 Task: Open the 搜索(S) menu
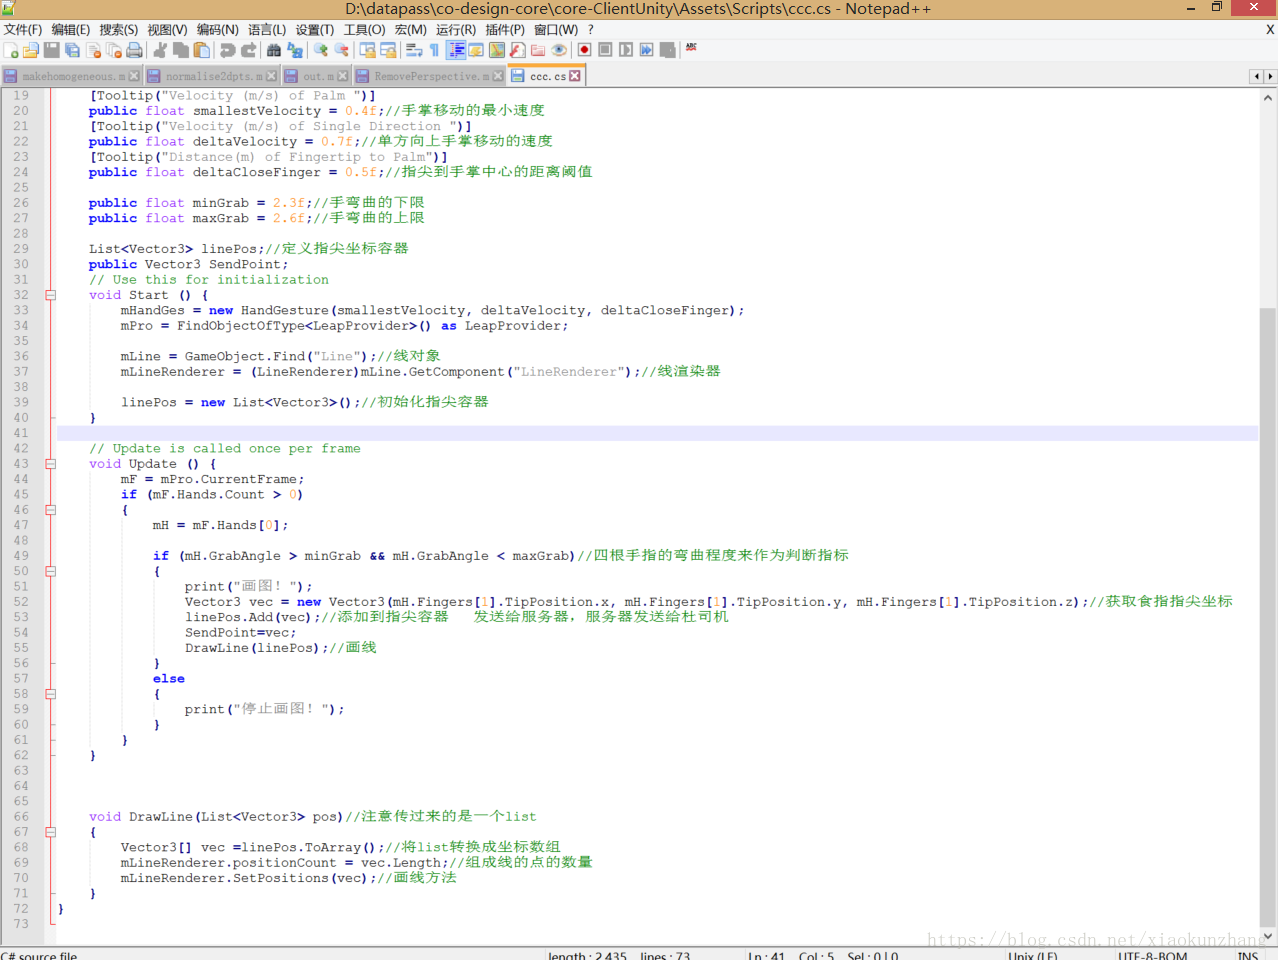(x=119, y=30)
